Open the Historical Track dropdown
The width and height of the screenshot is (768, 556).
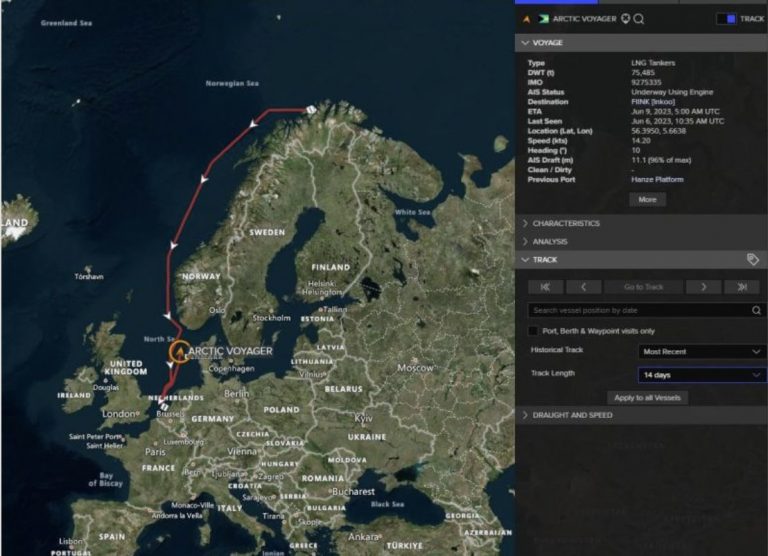tap(702, 351)
